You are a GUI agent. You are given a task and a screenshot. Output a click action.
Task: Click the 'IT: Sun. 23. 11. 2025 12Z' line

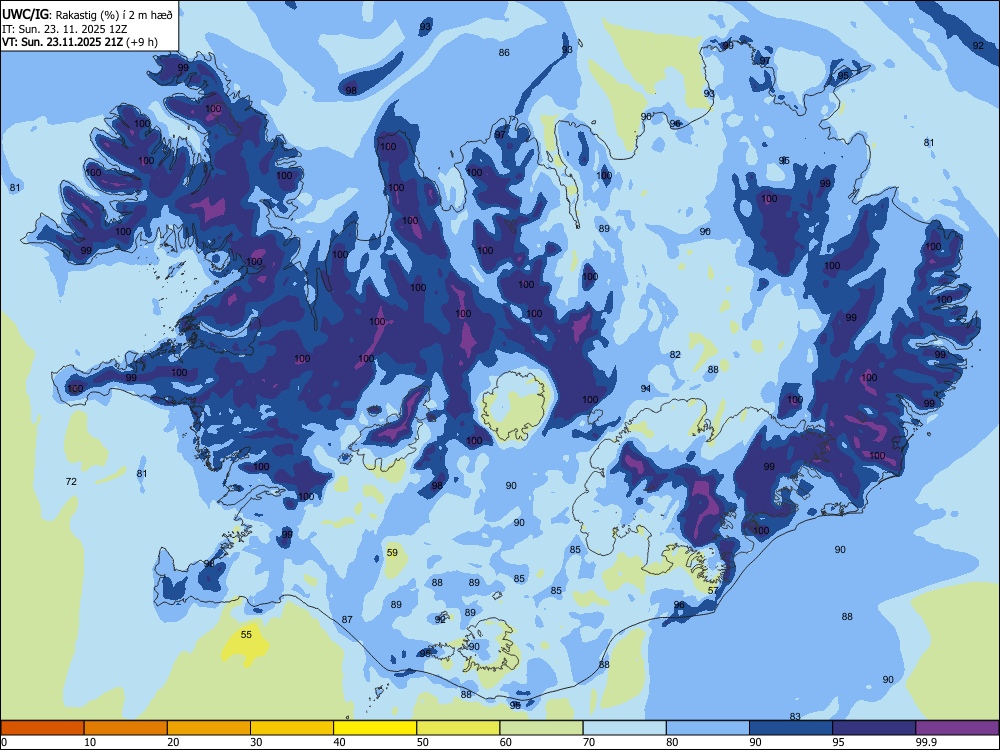(64, 29)
